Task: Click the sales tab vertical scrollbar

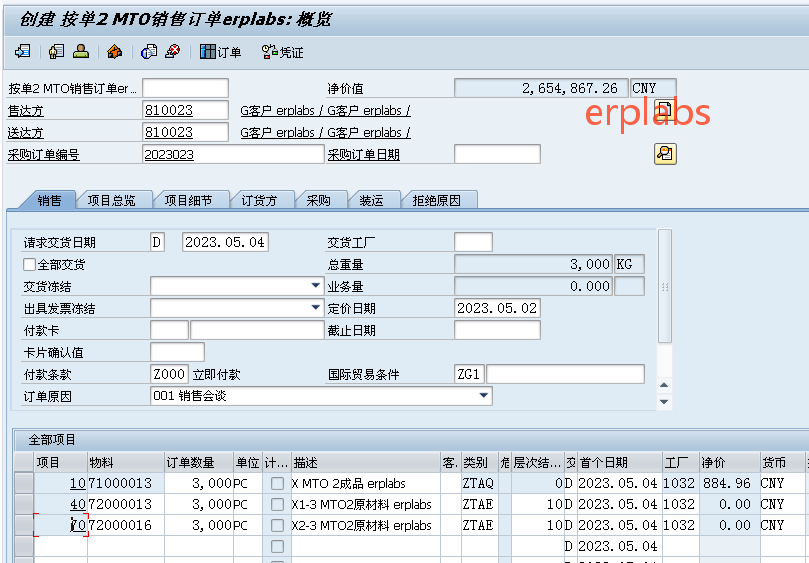Action: click(665, 286)
